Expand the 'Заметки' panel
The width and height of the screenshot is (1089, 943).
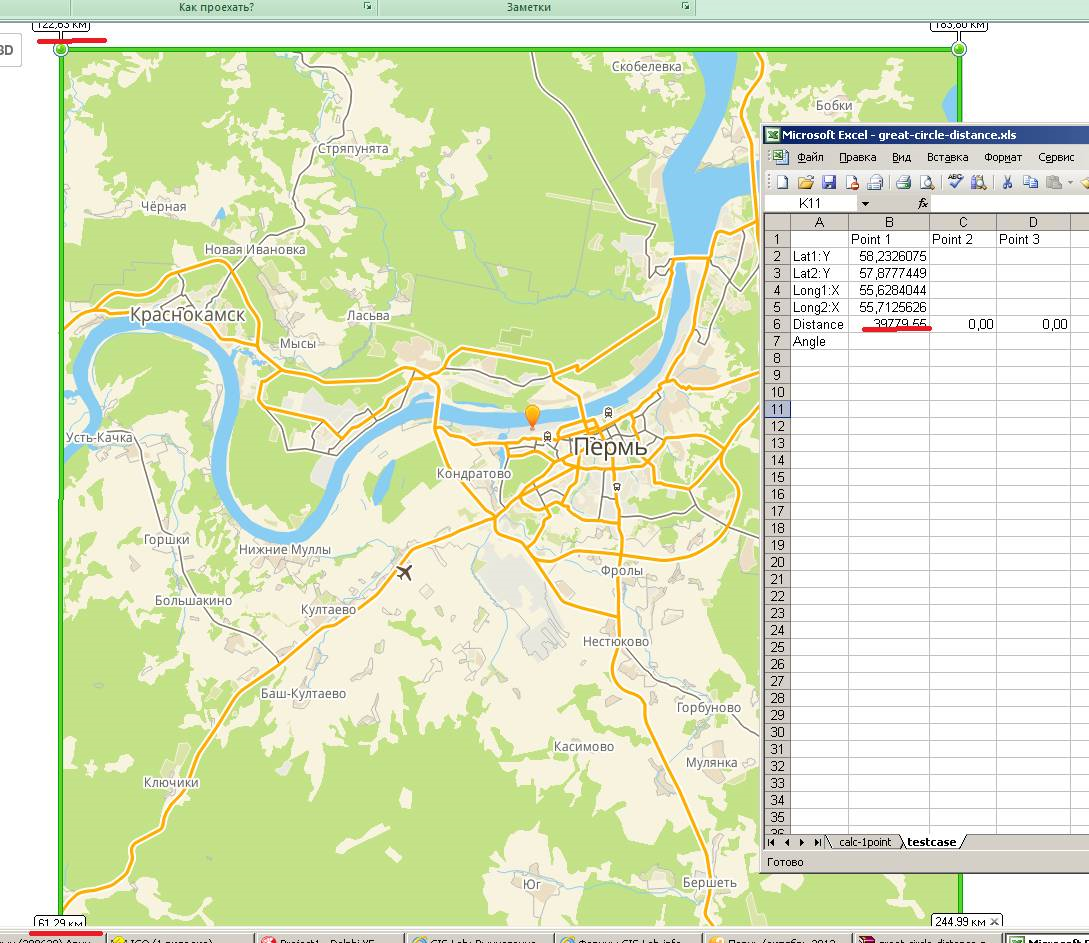pyautogui.click(x=685, y=7)
